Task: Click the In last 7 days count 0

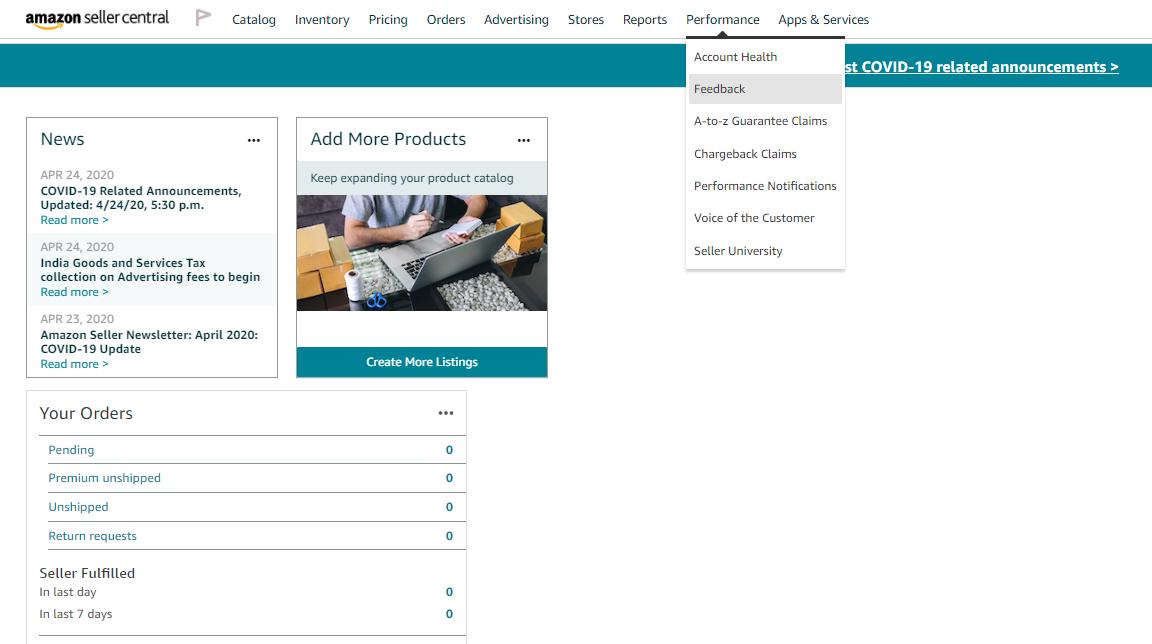Action: (449, 614)
